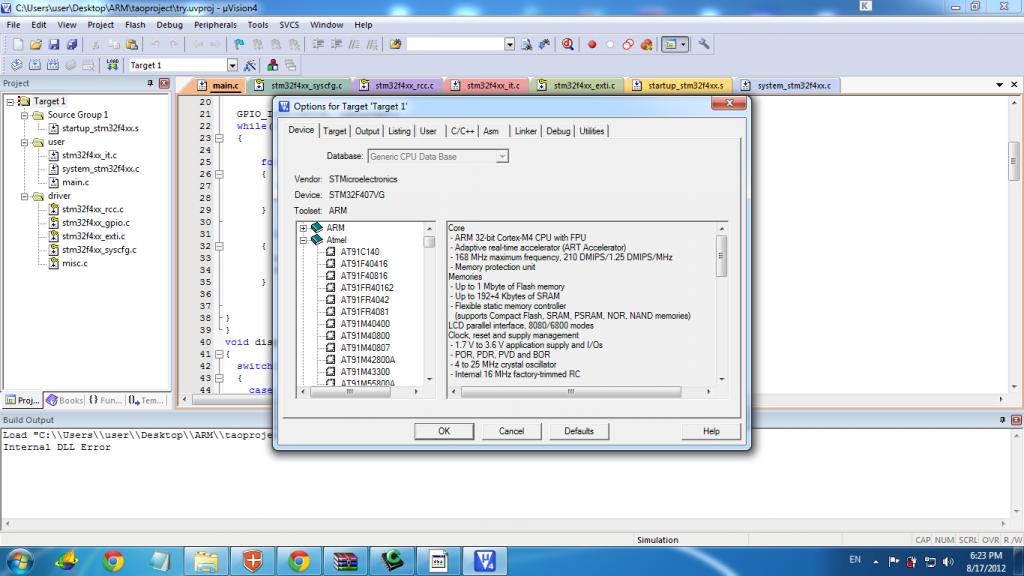Download to flash LOAD icon
The height and width of the screenshot is (576, 1024).
[112, 65]
